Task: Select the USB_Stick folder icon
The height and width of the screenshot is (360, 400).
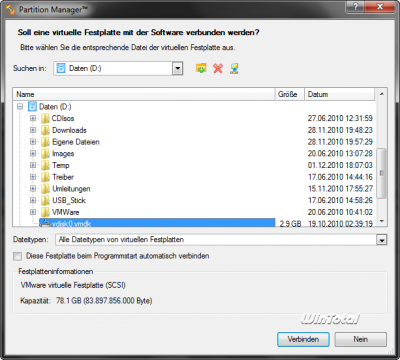Action: pyautogui.click(x=45, y=200)
